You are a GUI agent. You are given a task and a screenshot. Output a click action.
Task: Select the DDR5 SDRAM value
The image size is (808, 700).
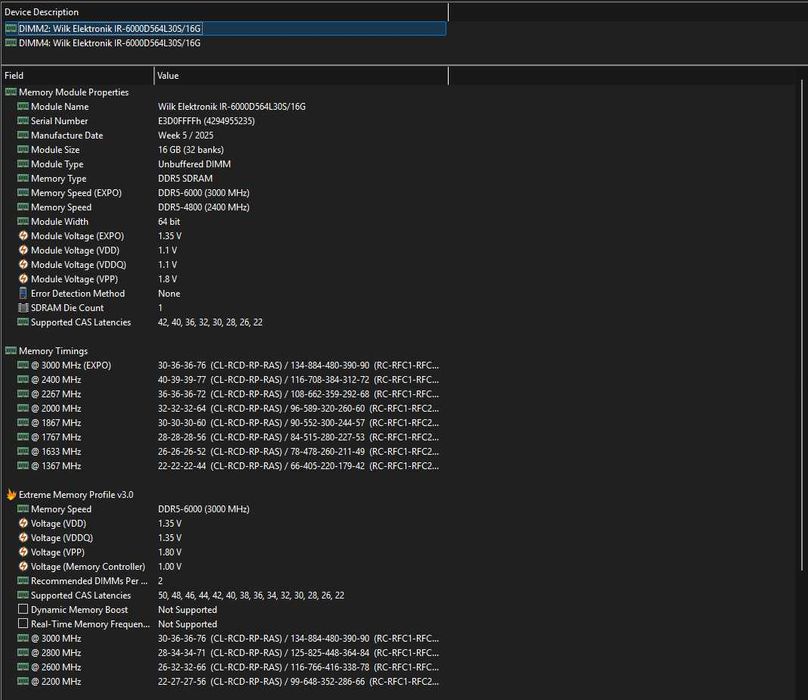click(185, 178)
